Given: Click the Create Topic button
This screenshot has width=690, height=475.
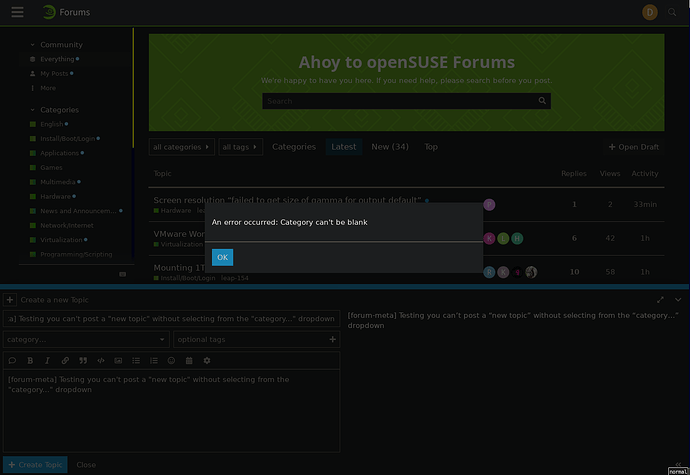Looking at the screenshot, I should (35, 465).
